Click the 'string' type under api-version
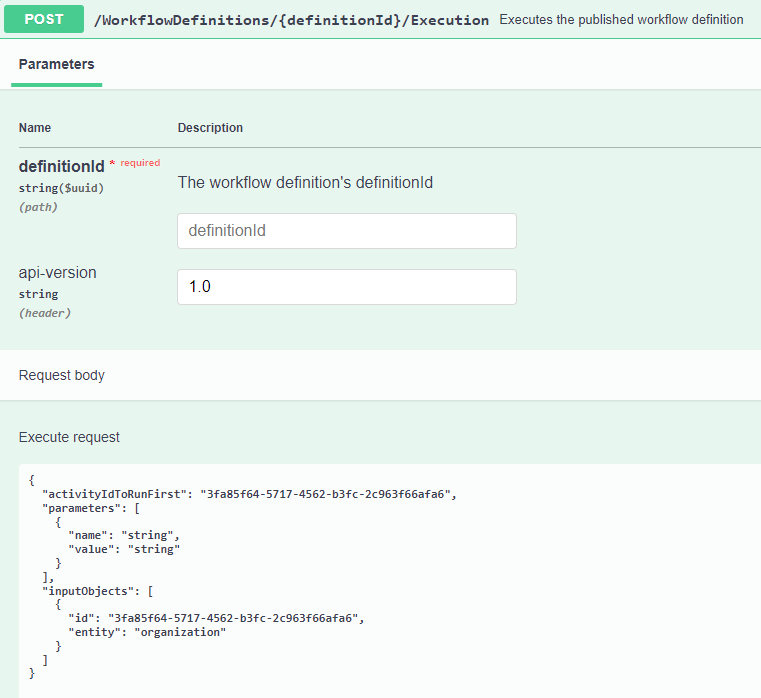The height and width of the screenshot is (698, 761). pos(38,294)
